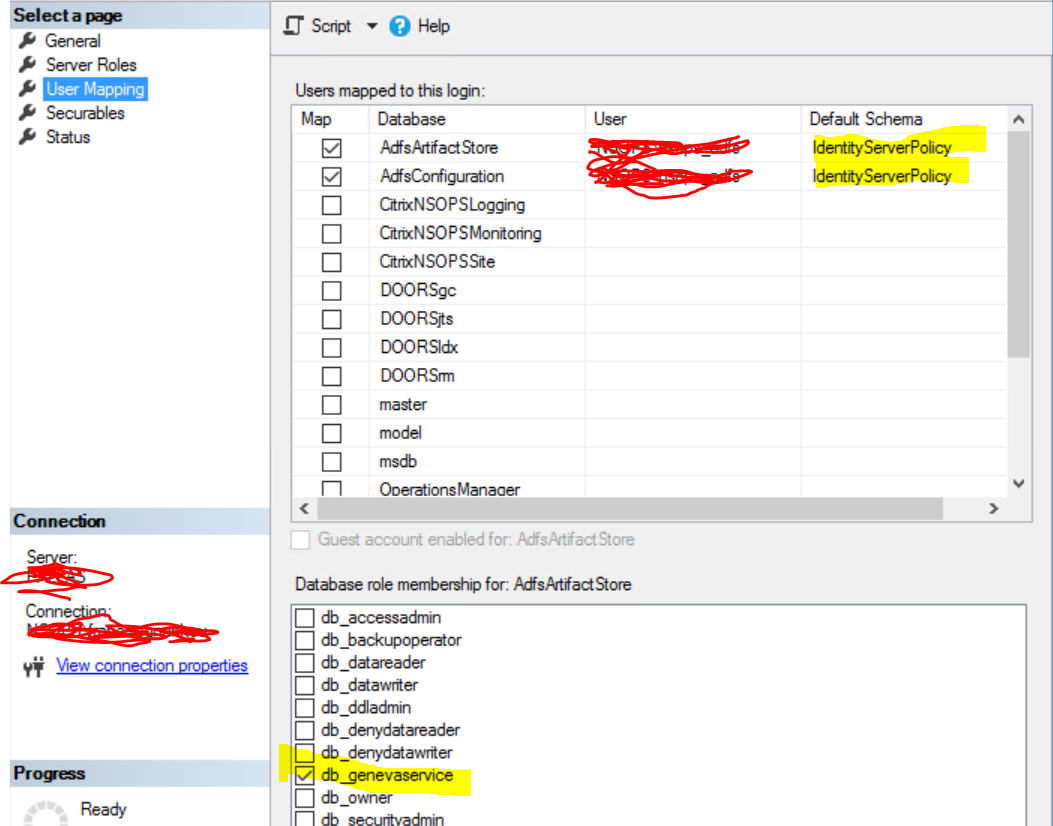The width and height of the screenshot is (1053, 826).
Task: Click the database list scroll up arrow
Action: [x=1019, y=120]
